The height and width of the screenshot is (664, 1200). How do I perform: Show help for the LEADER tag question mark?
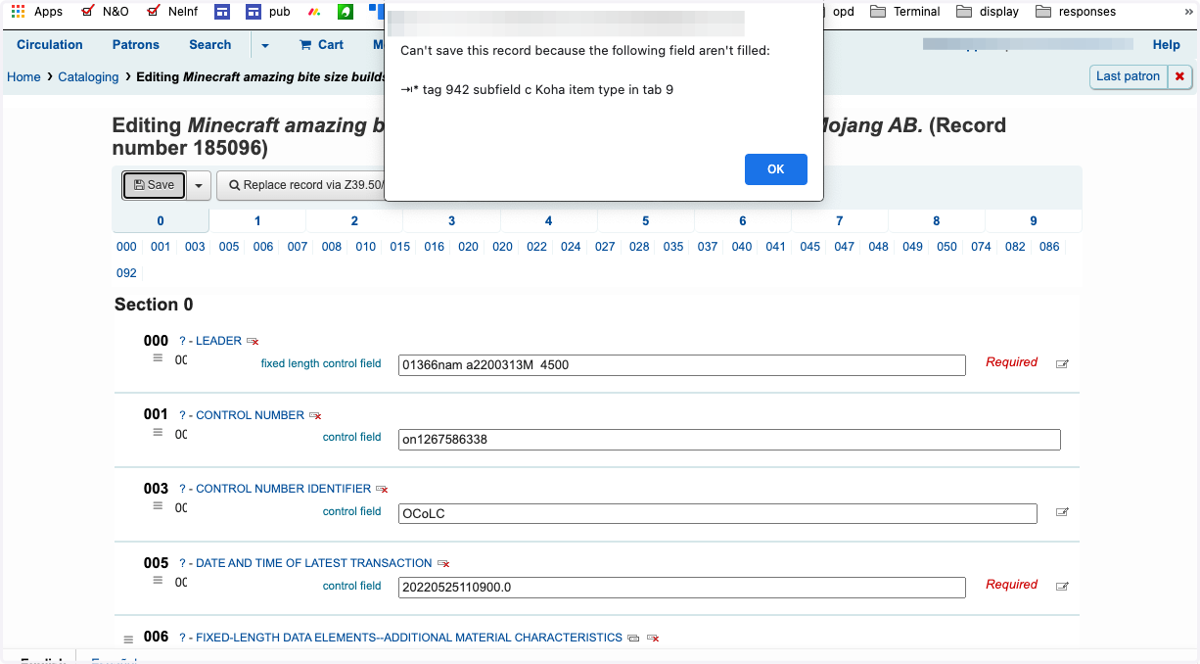point(182,341)
